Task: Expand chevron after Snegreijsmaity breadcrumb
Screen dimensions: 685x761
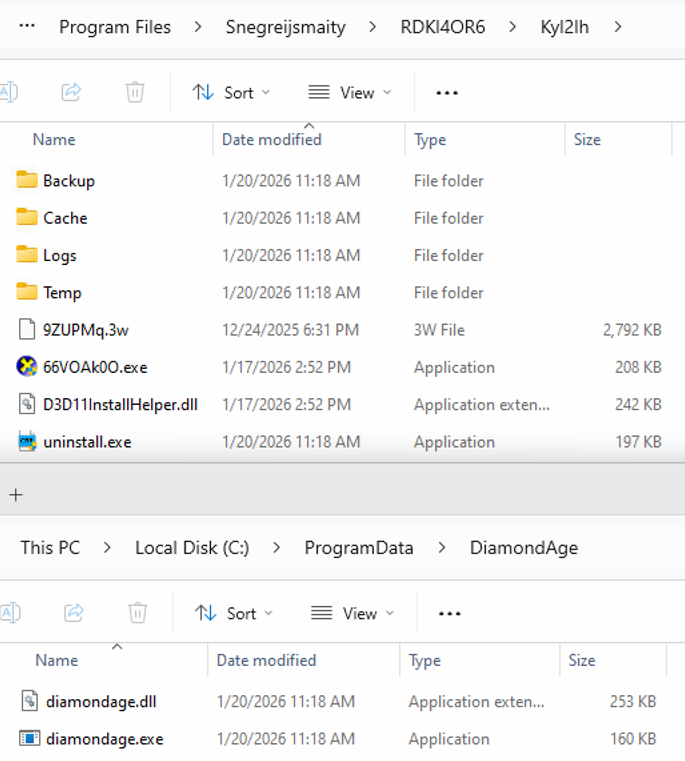Action: click(x=372, y=27)
